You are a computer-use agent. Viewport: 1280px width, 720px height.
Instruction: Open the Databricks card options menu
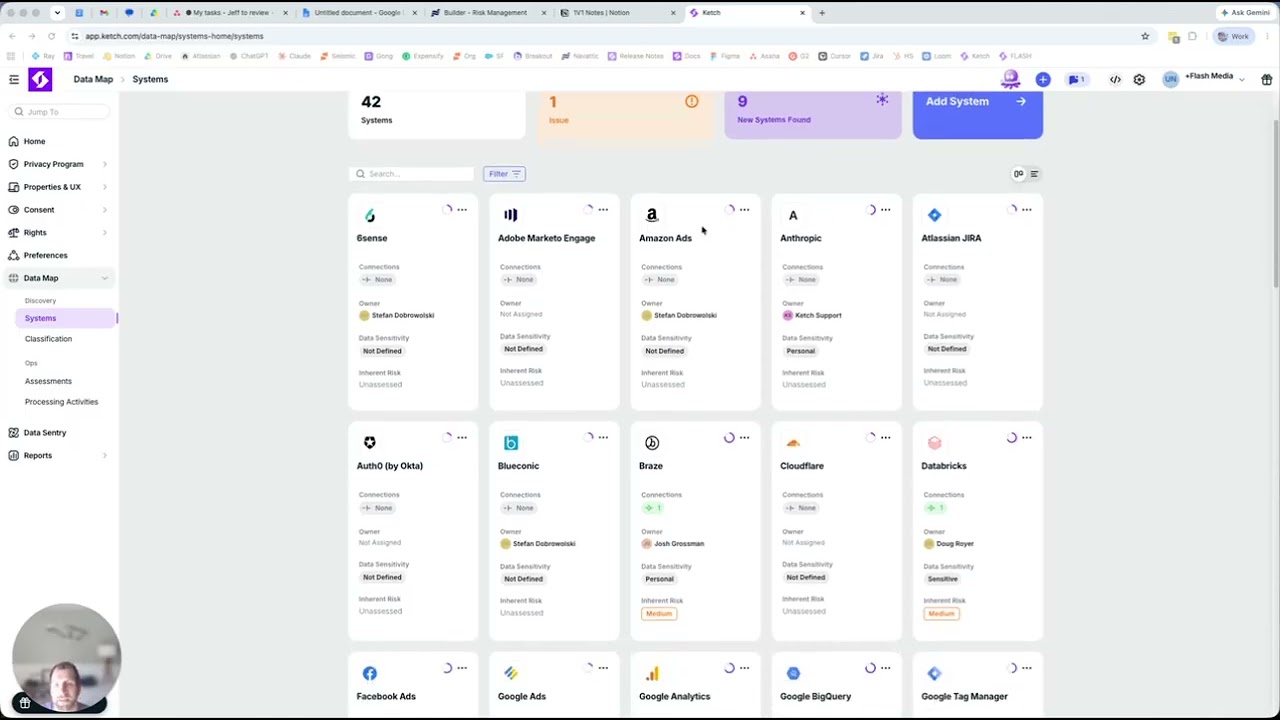[1026, 438]
